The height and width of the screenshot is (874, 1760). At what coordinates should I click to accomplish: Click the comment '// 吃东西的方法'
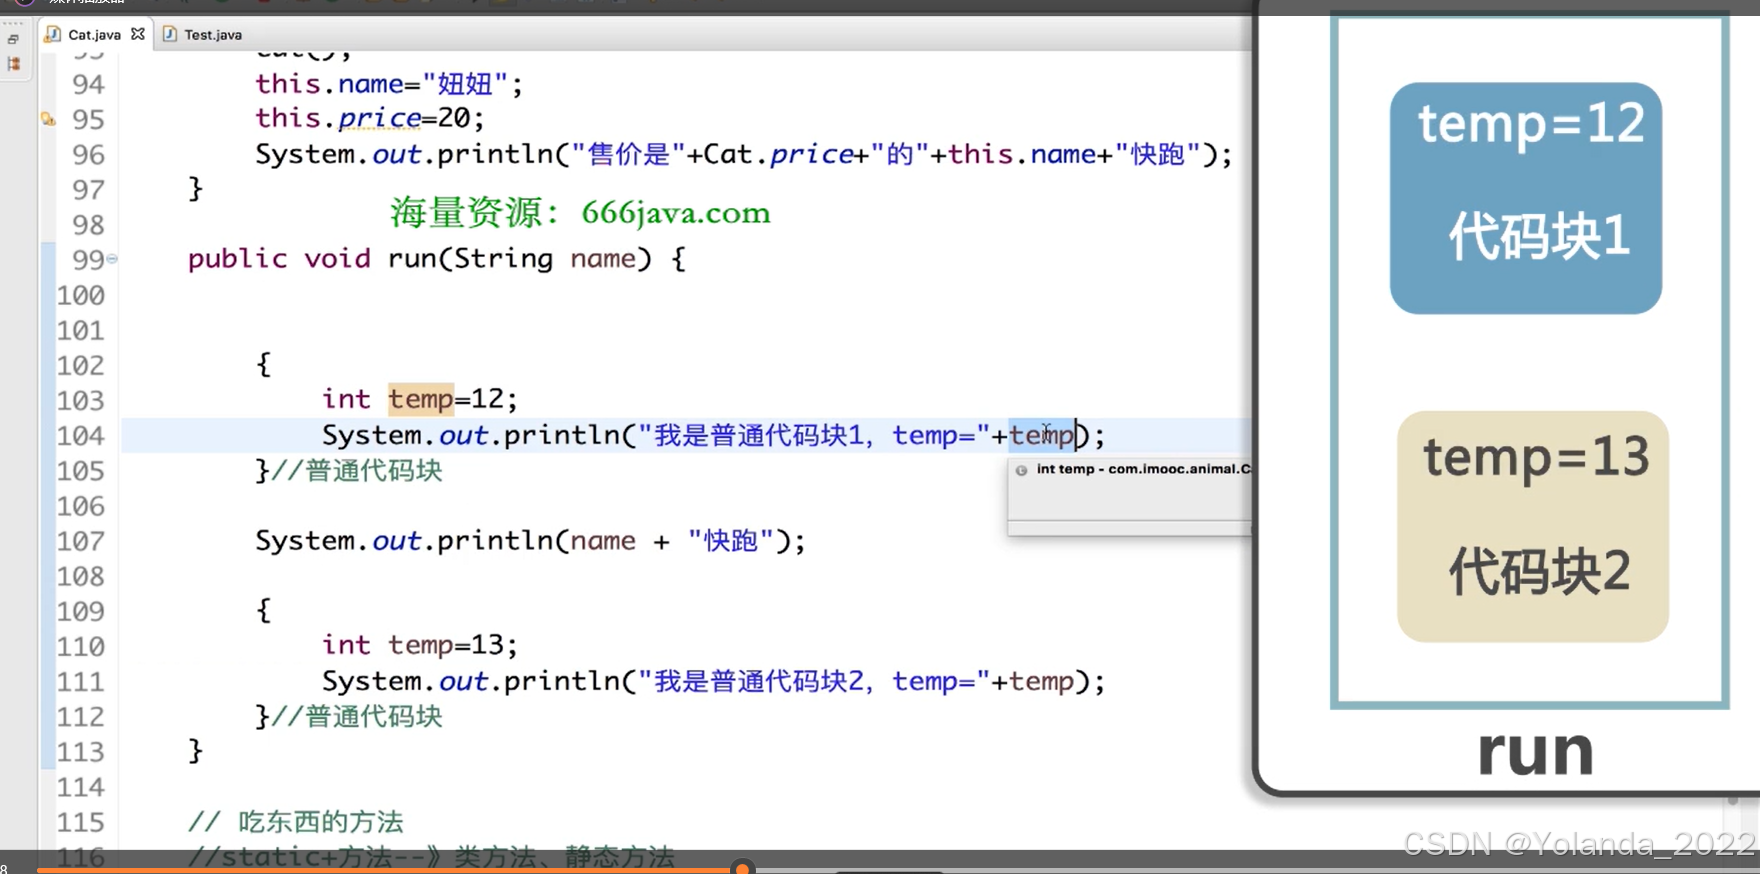point(296,822)
